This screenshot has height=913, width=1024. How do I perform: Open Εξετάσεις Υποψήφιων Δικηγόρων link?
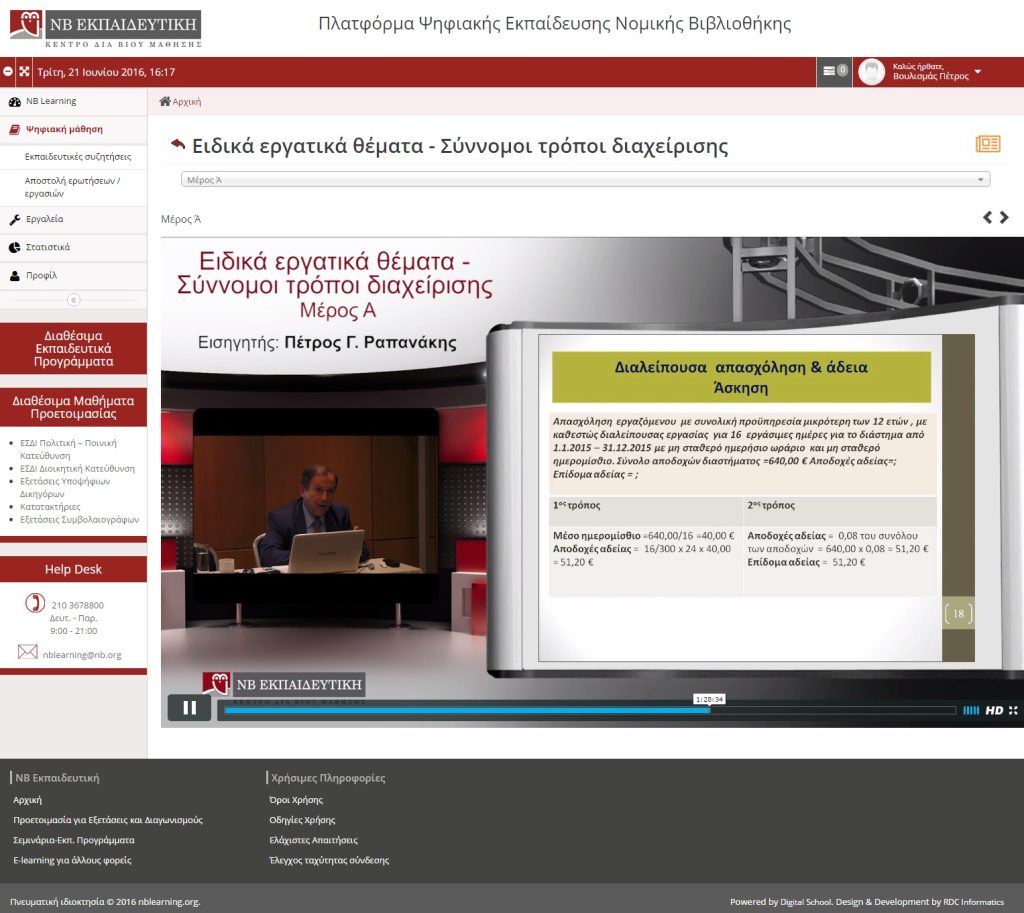coord(65,487)
